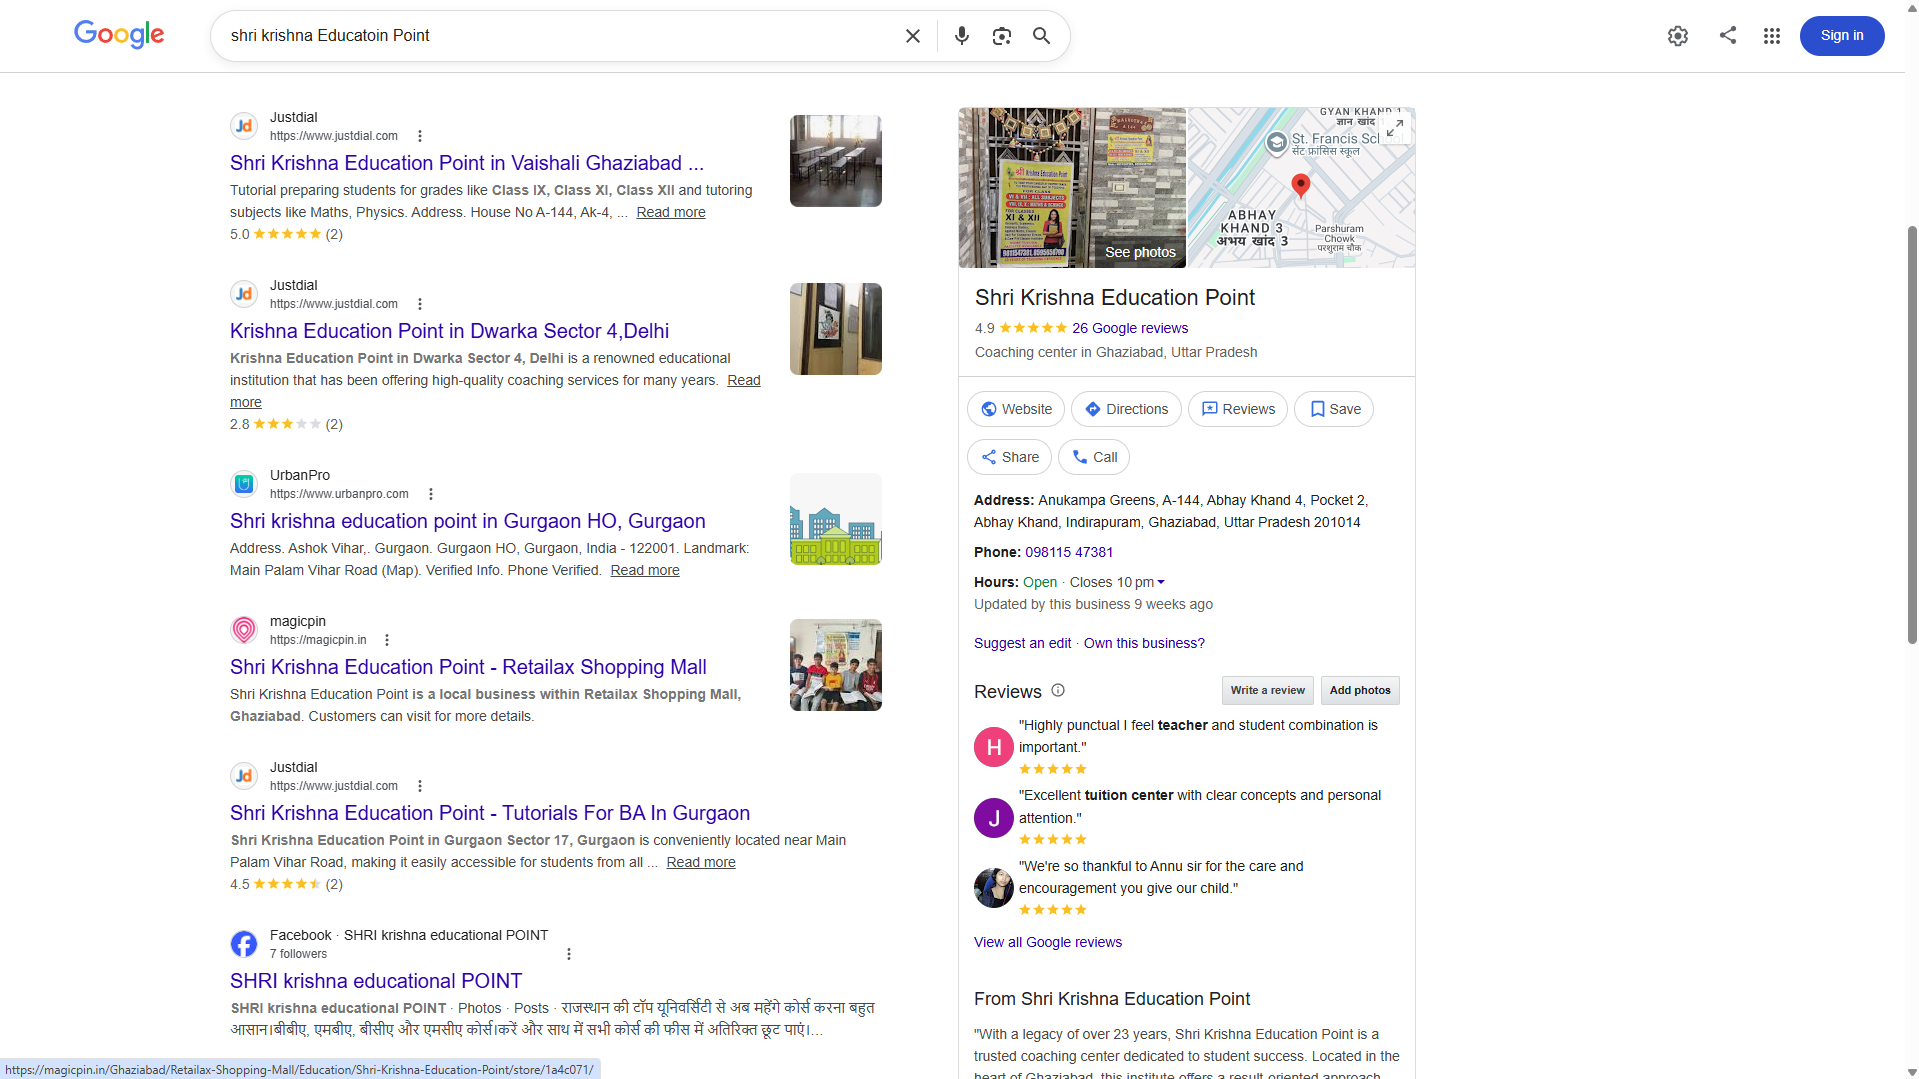Open Google apps grid
The image size is (1919, 1079).
coord(1771,36)
